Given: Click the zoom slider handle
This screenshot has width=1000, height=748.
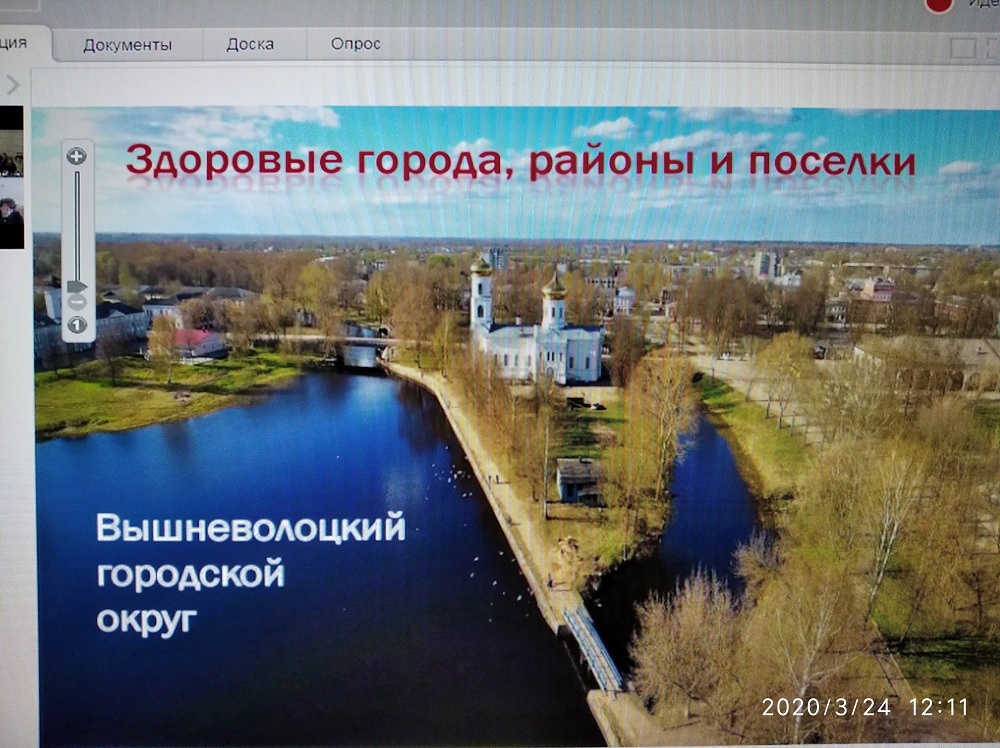Looking at the screenshot, I should tap(78, 287).
